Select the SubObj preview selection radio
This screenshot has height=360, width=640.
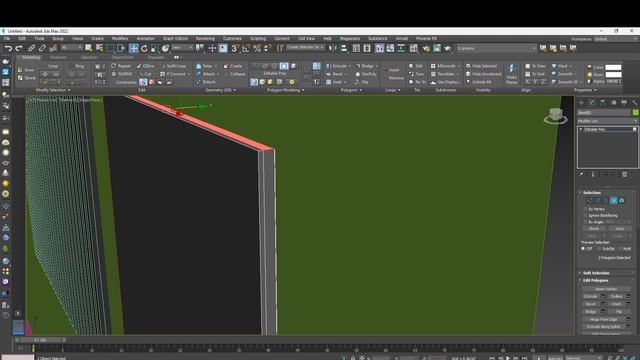599,248
